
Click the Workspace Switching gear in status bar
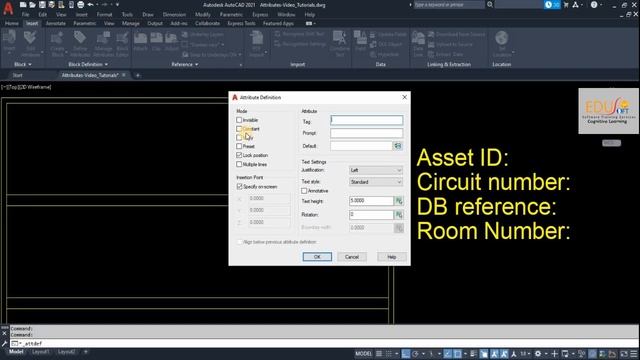538,353
